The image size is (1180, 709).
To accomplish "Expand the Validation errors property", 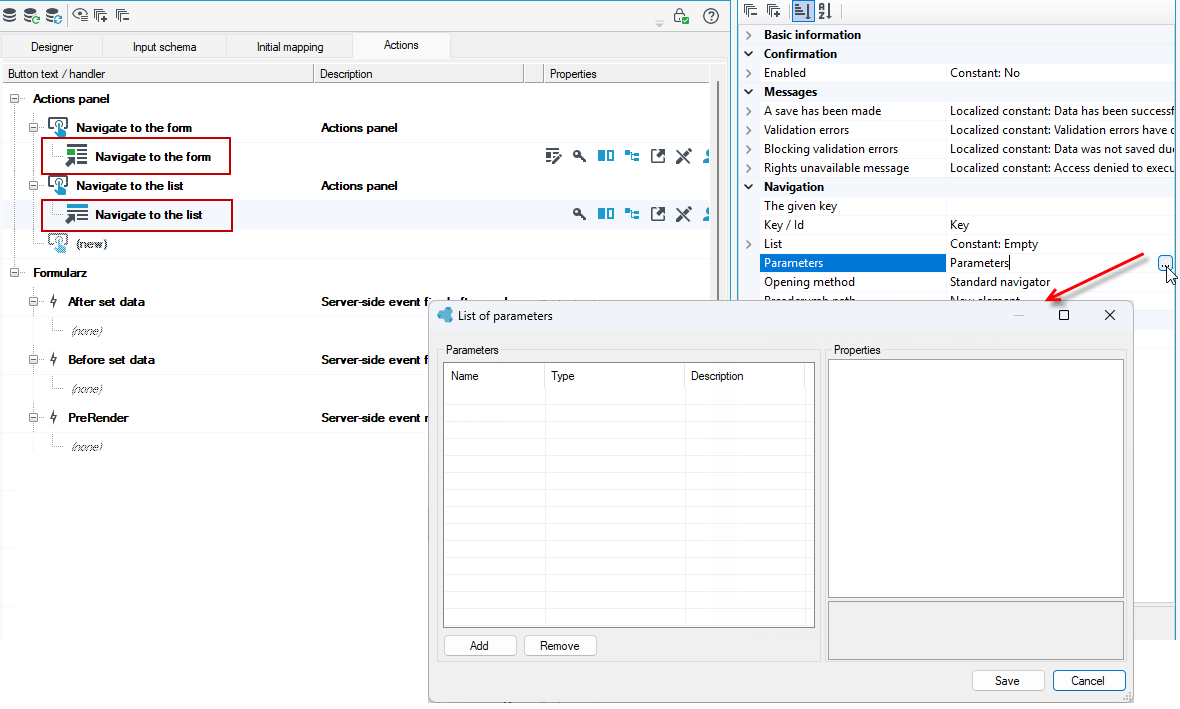I will (749, 130).
